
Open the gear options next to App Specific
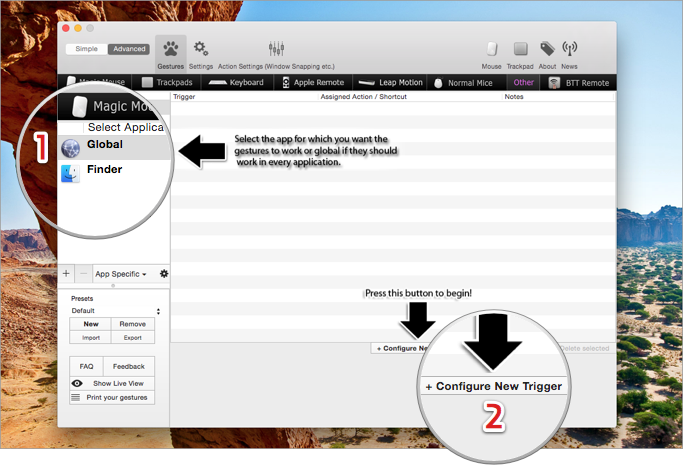[164, 273]
